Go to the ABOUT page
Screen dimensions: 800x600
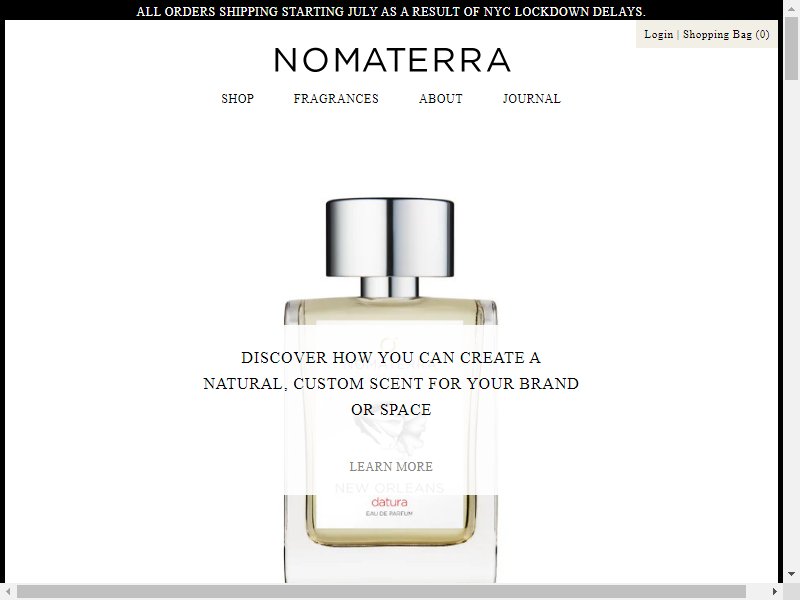440,98
